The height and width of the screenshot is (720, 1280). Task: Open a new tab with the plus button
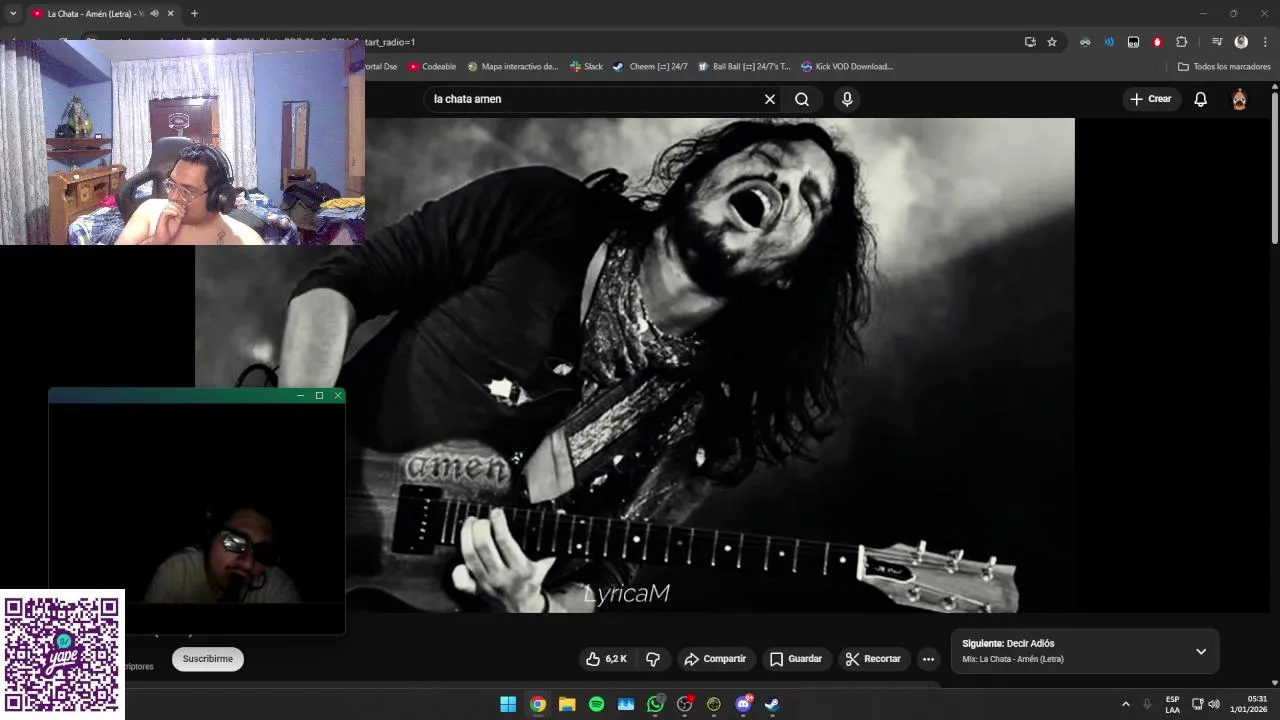click(194, 14)
